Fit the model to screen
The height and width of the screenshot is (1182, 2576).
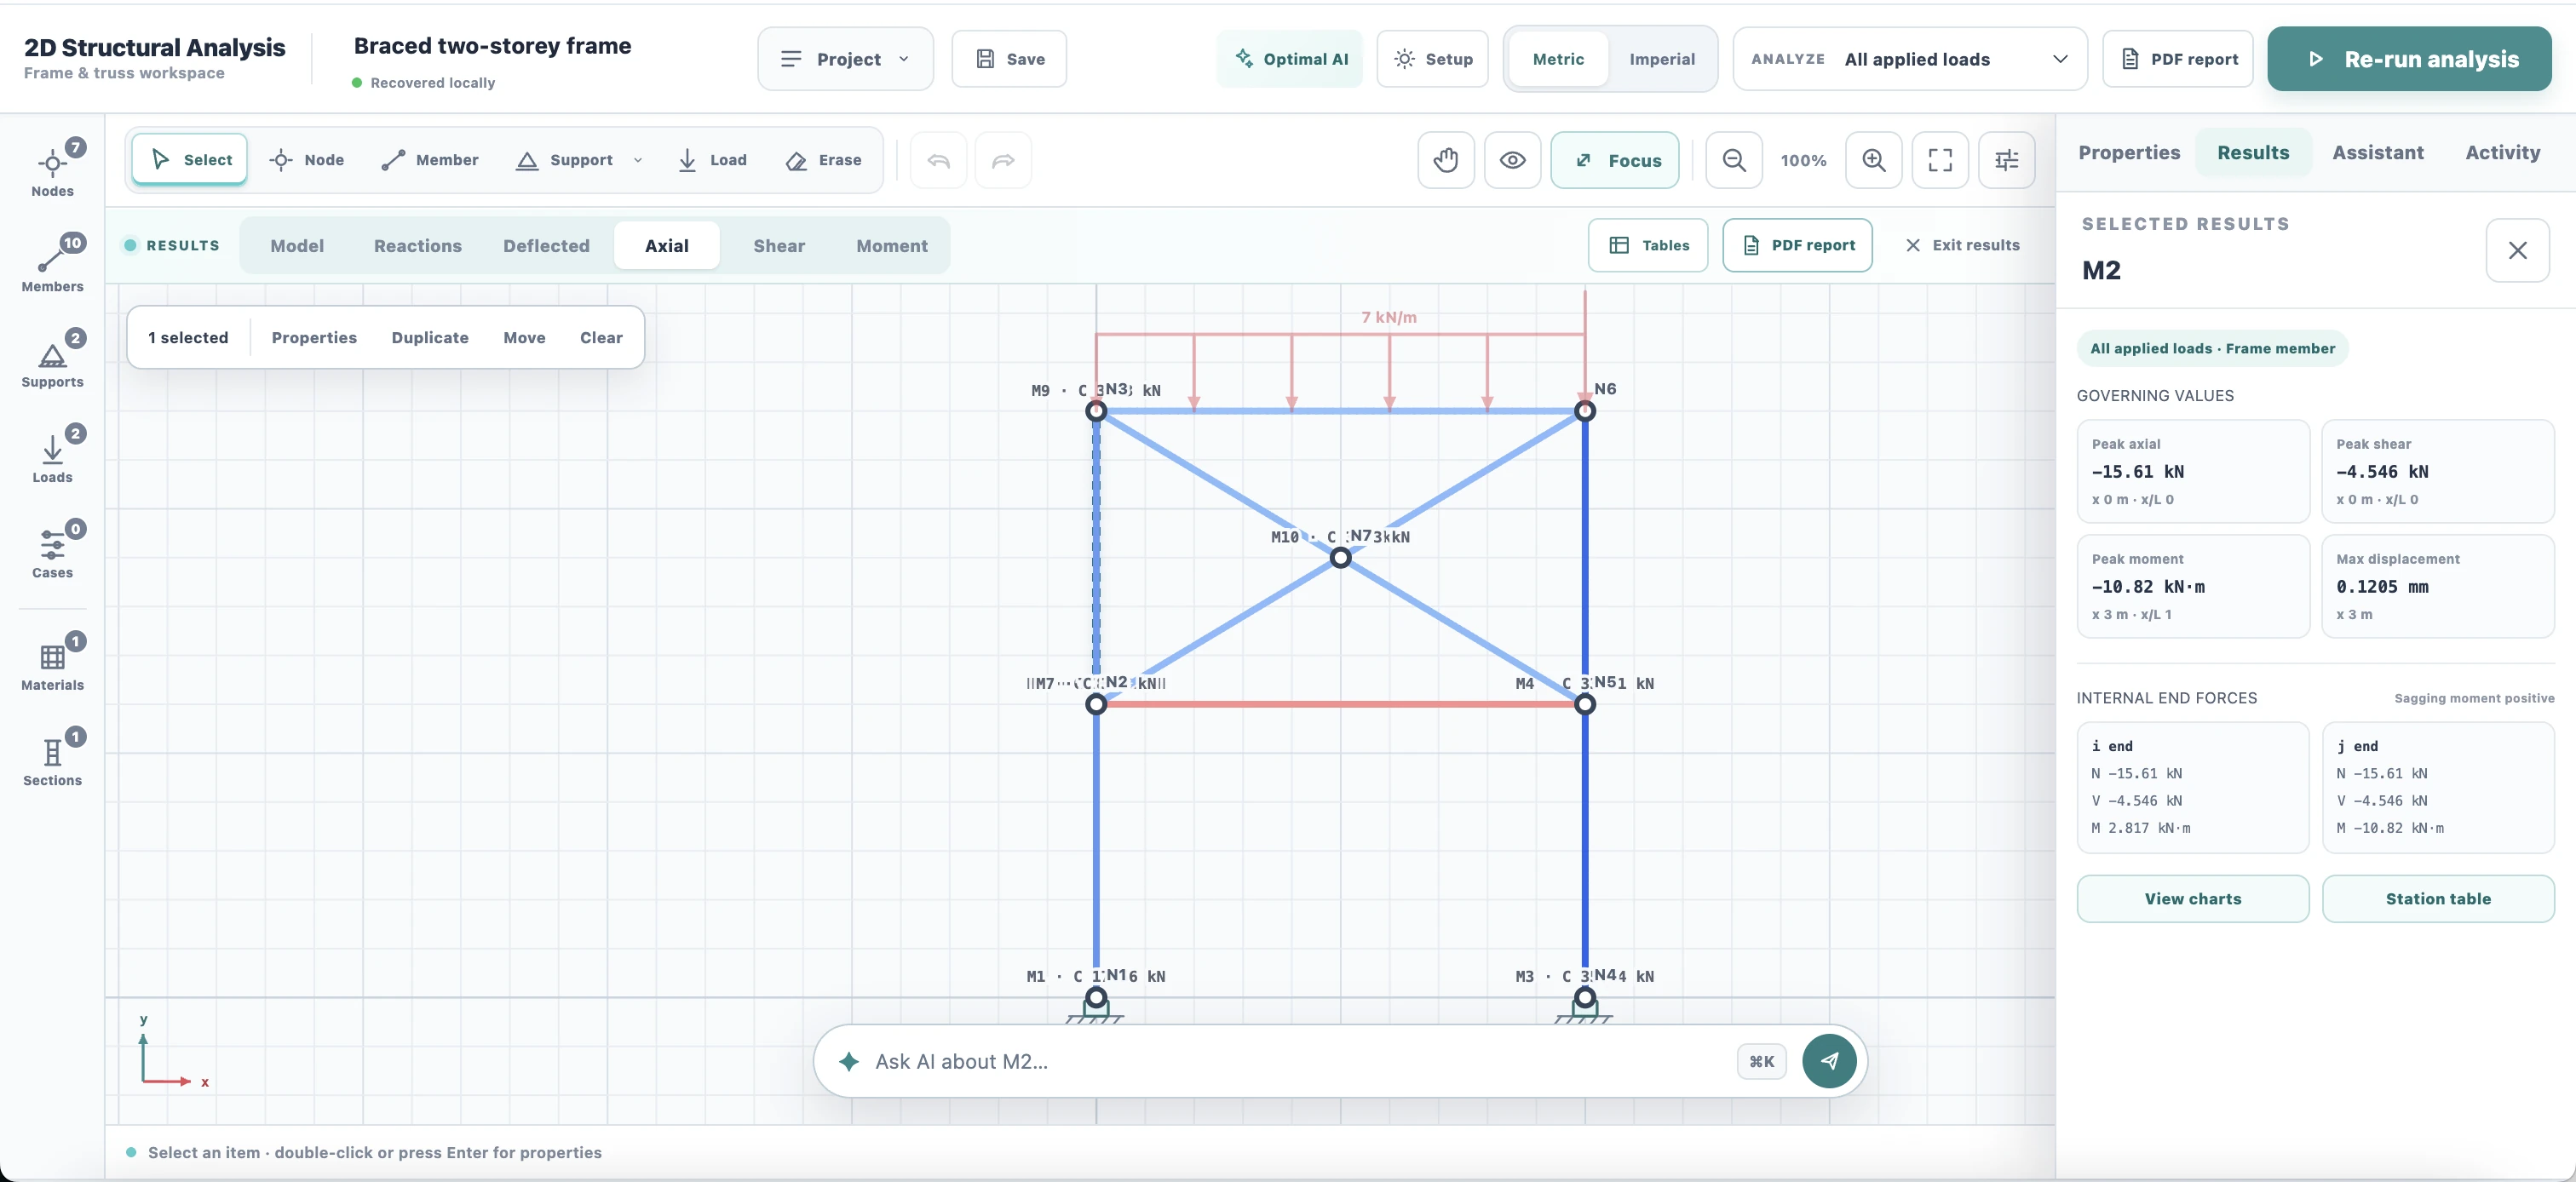pyautogui.click(x=1940, y=160)
